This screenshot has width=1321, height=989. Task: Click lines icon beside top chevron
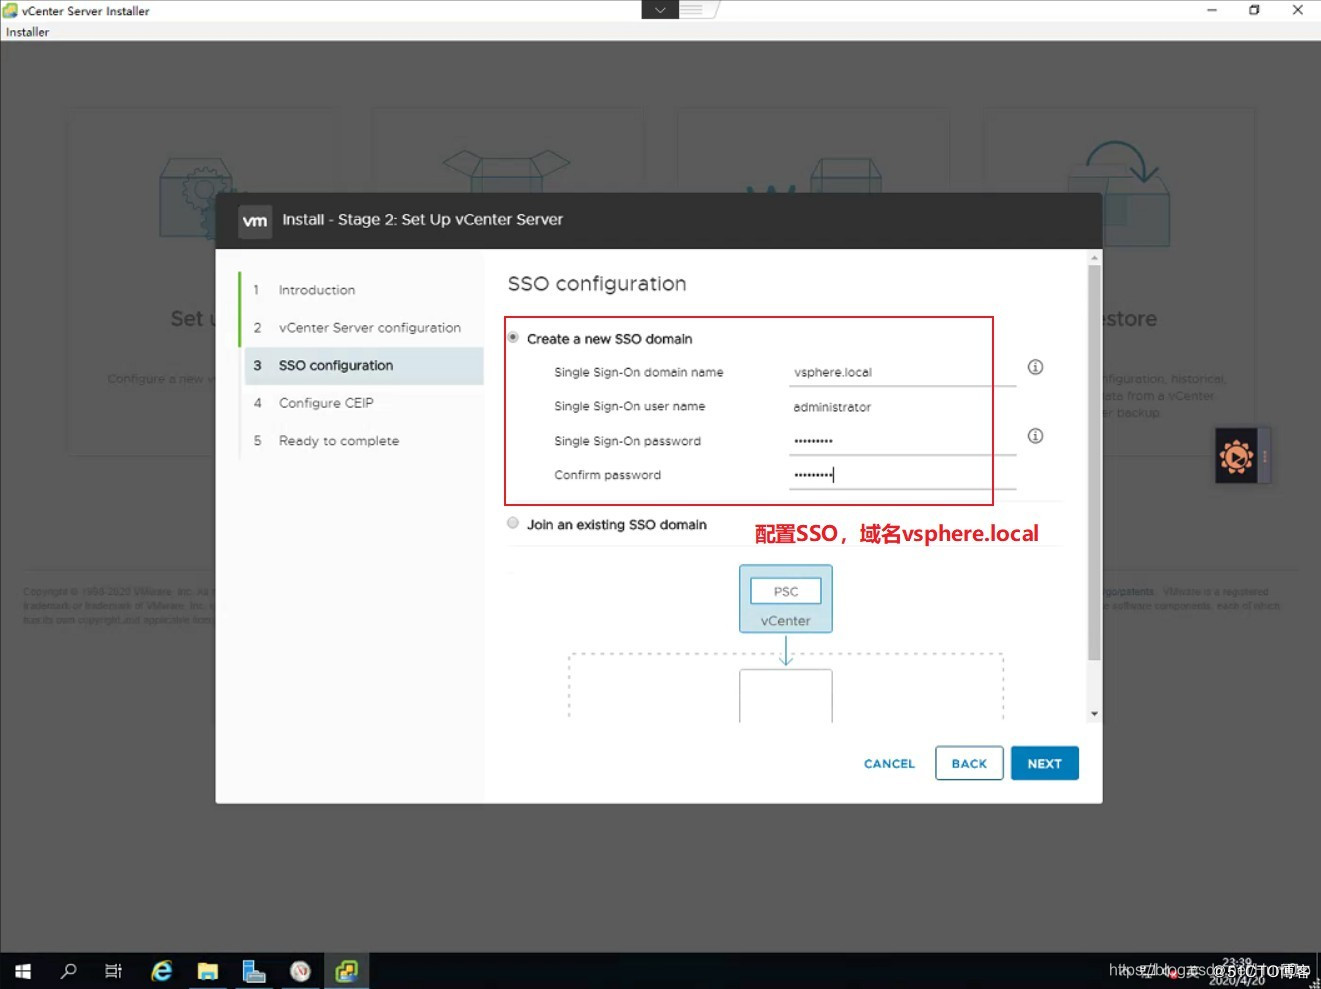click(x=692, y=10)
